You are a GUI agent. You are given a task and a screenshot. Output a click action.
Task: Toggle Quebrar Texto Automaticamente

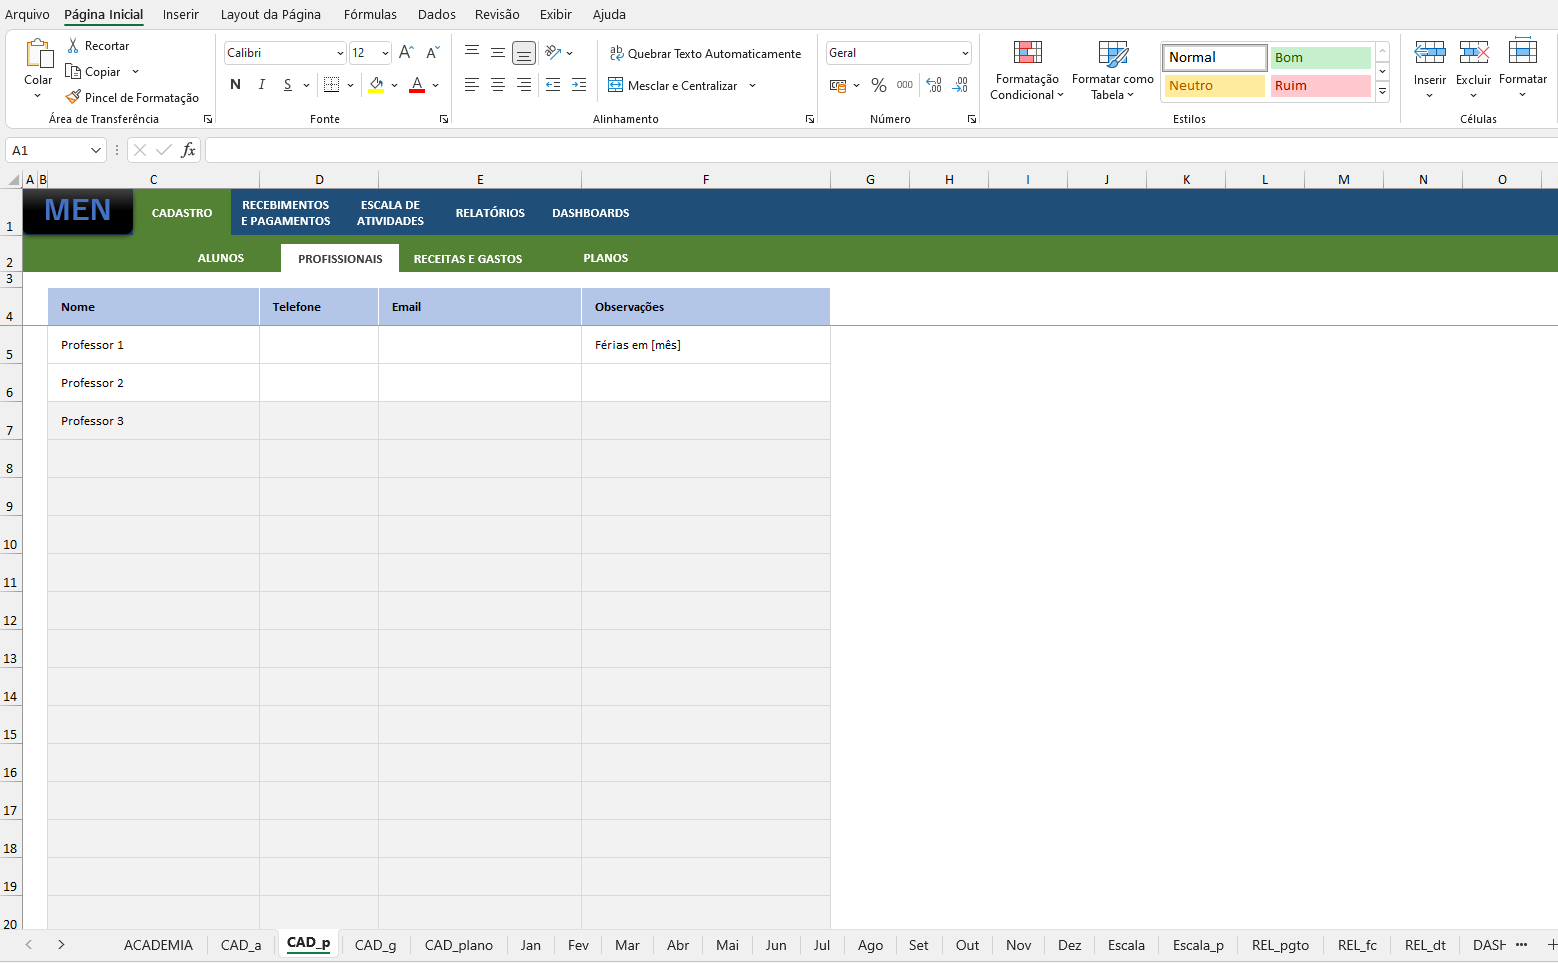705,54
